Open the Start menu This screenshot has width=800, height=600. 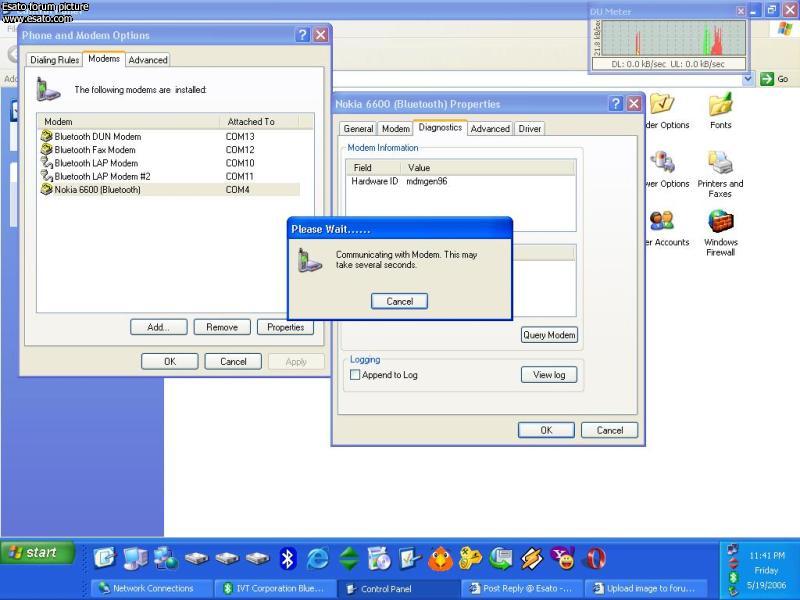coord(38,553)
